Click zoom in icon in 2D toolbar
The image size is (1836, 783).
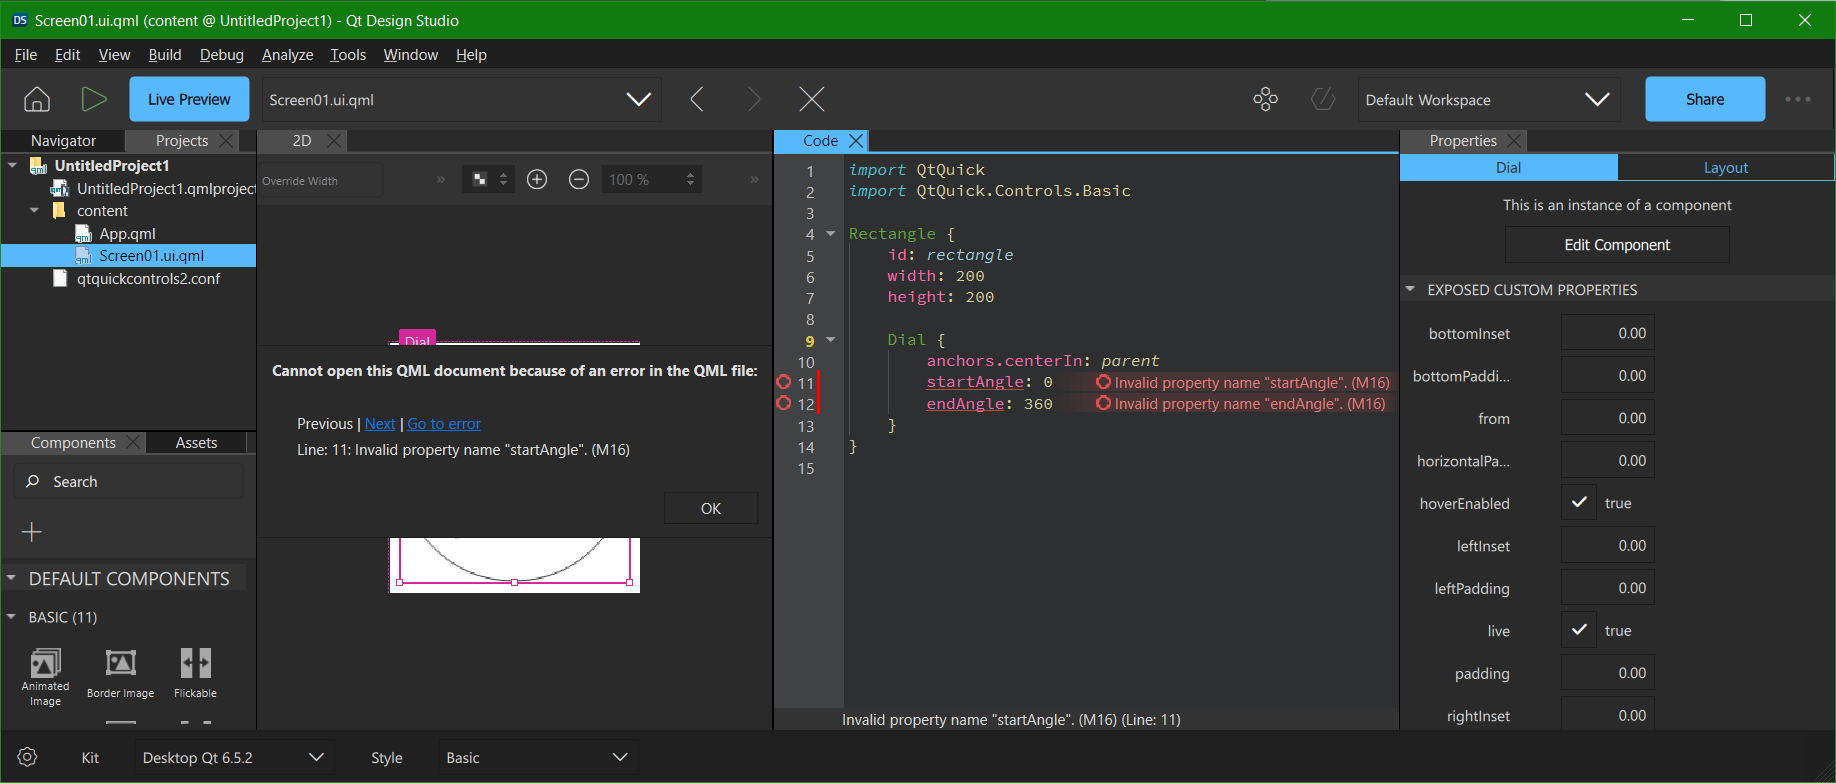pyautogui.click(x=537, y=179)
